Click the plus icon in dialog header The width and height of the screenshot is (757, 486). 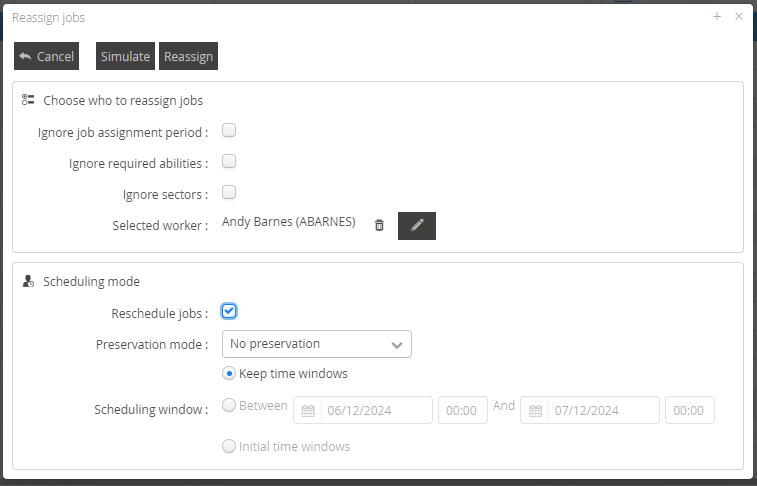click(717, 17)
